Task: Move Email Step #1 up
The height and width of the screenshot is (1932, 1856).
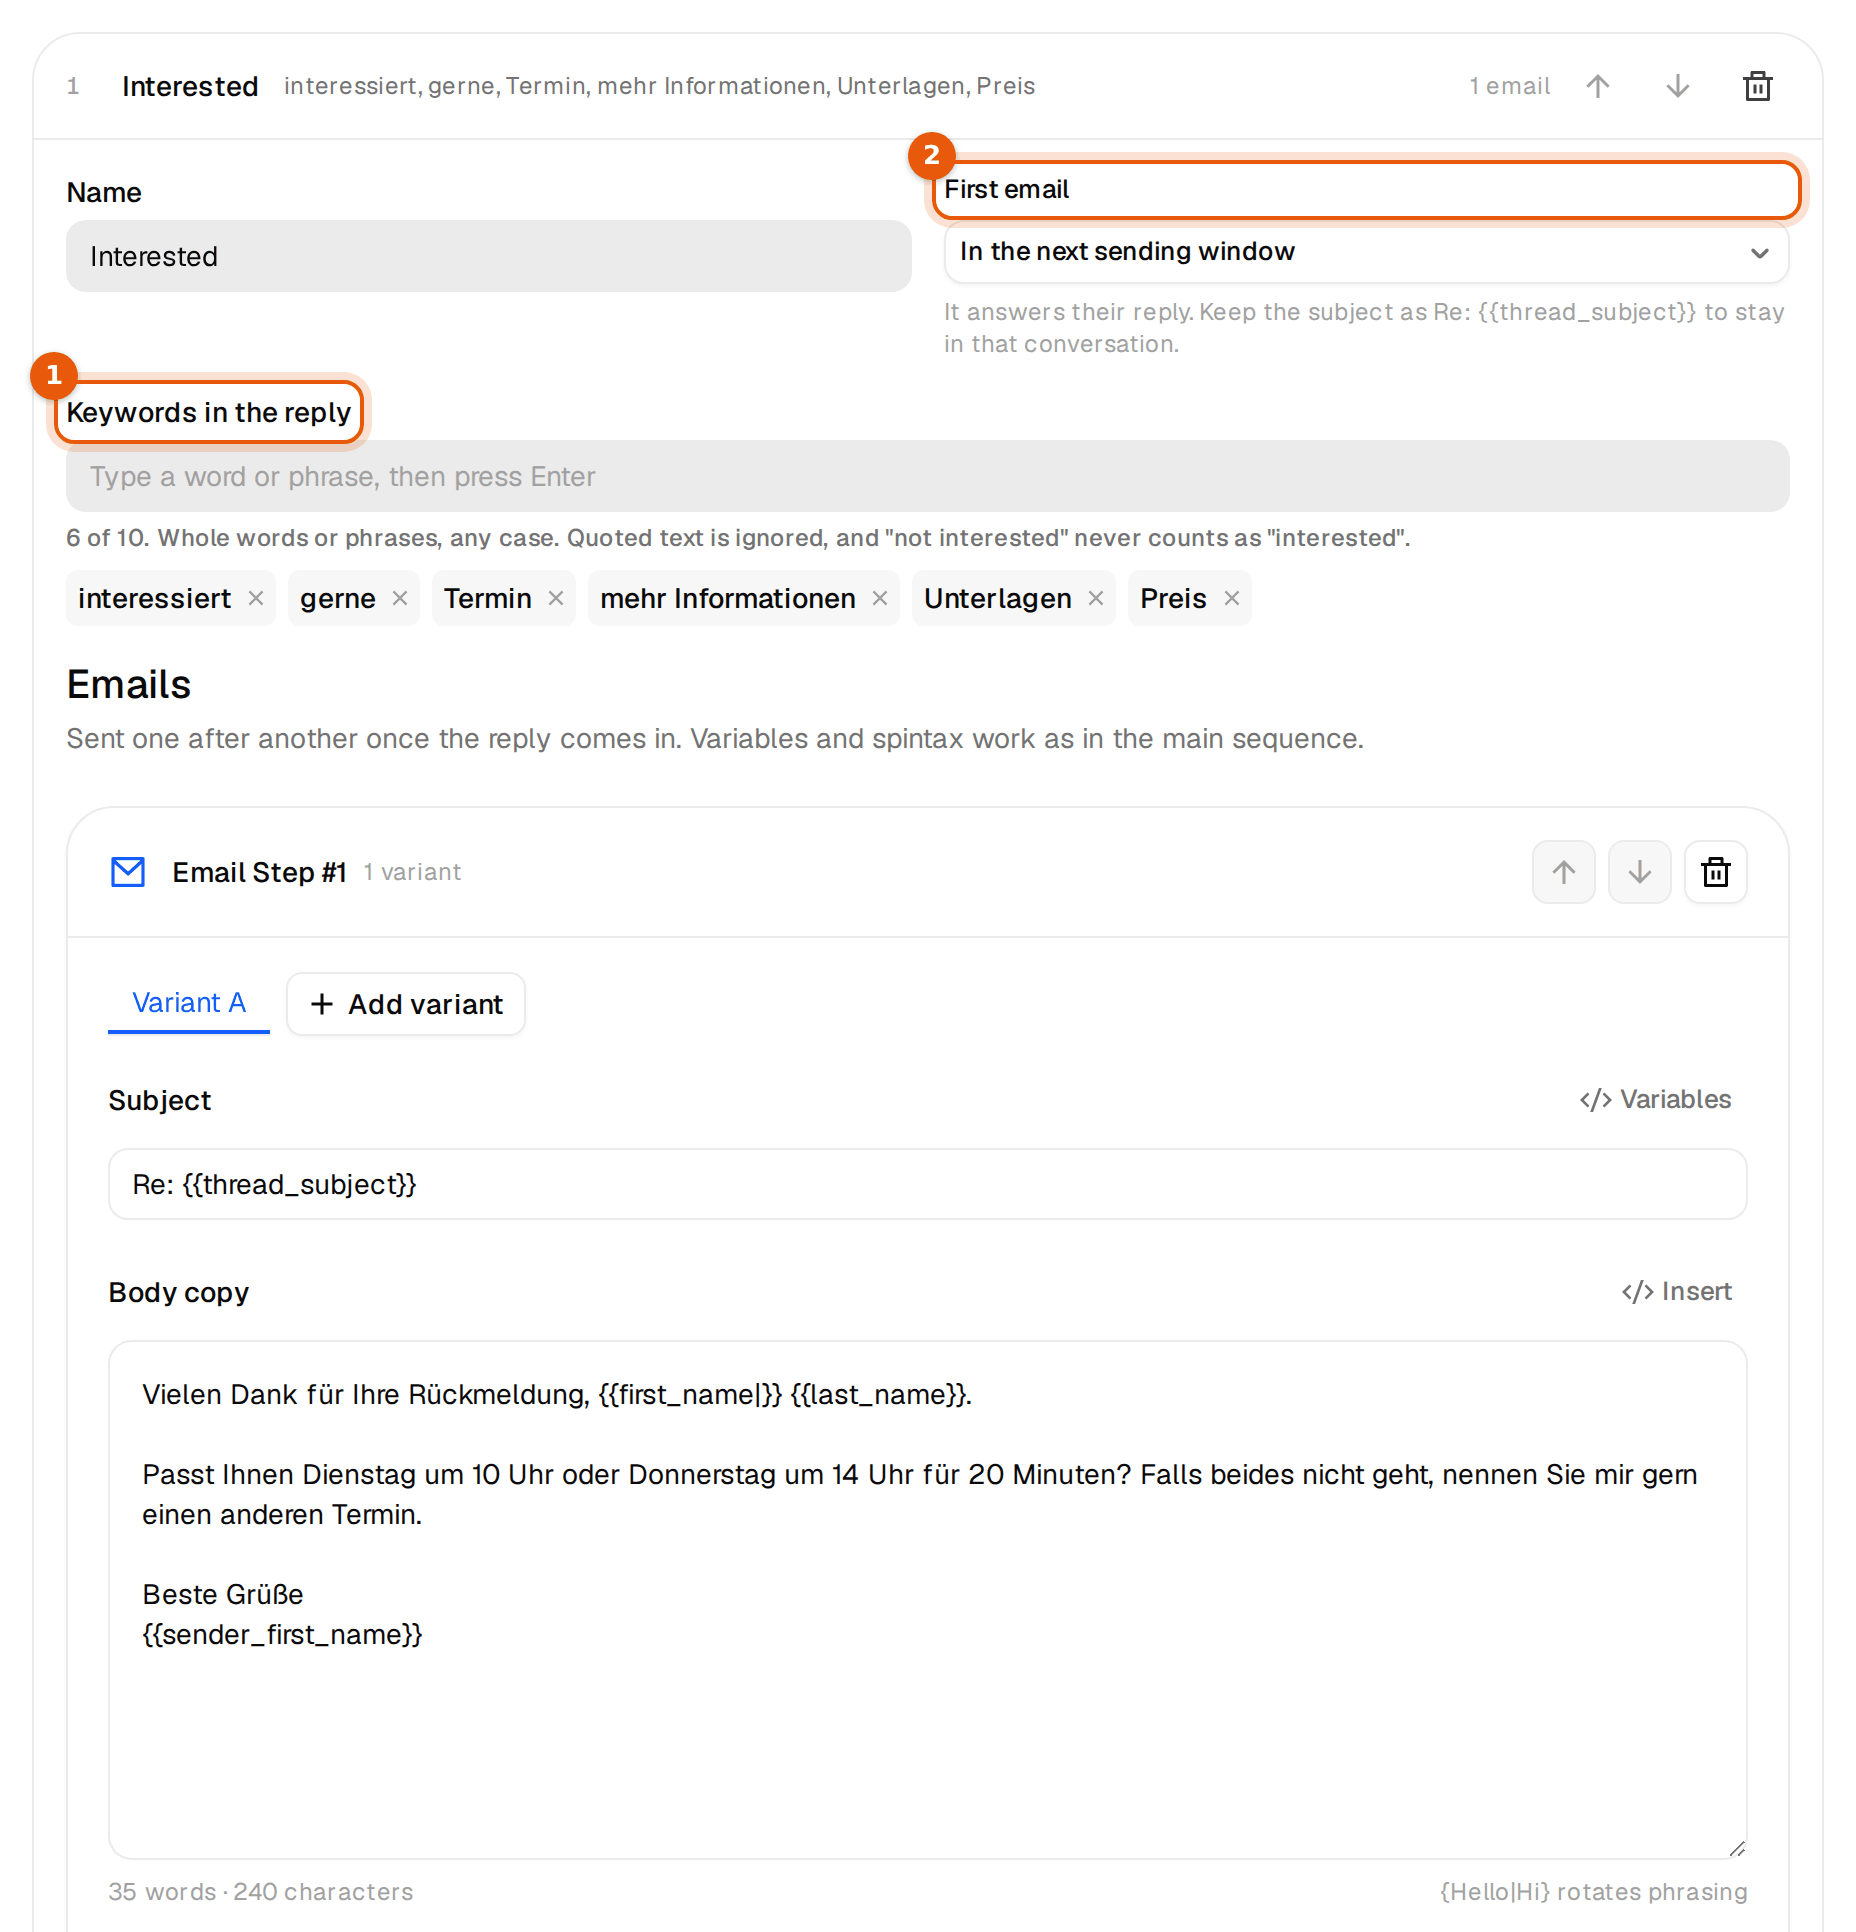Action: [x=1564, y=872]
